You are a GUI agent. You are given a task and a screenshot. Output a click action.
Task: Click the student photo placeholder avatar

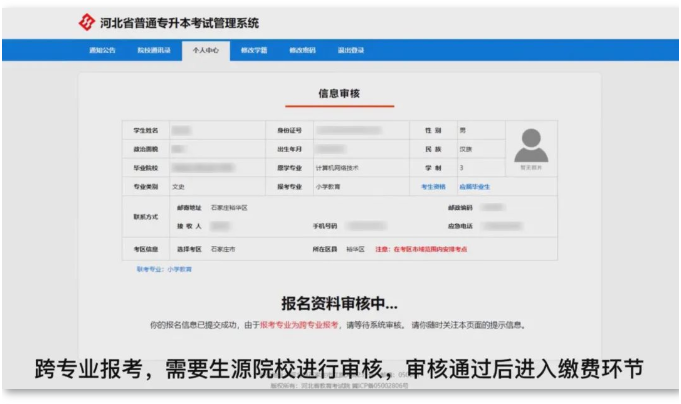(x=531, y=147)
